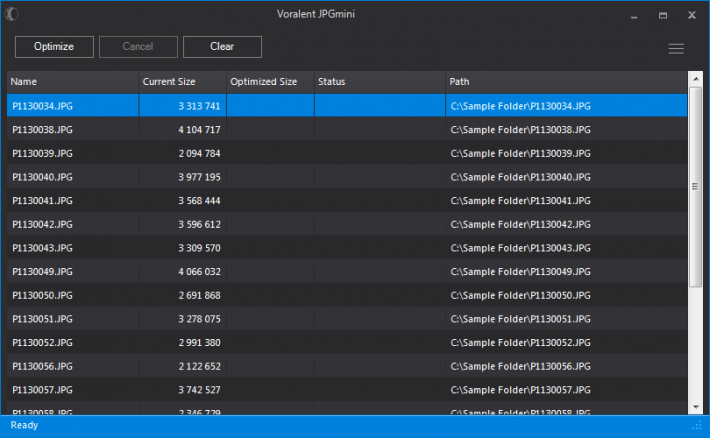Viewport: 710px width, 438px height.
Task: Click the size value 3 568 444
Action: [x=199, y=201]
